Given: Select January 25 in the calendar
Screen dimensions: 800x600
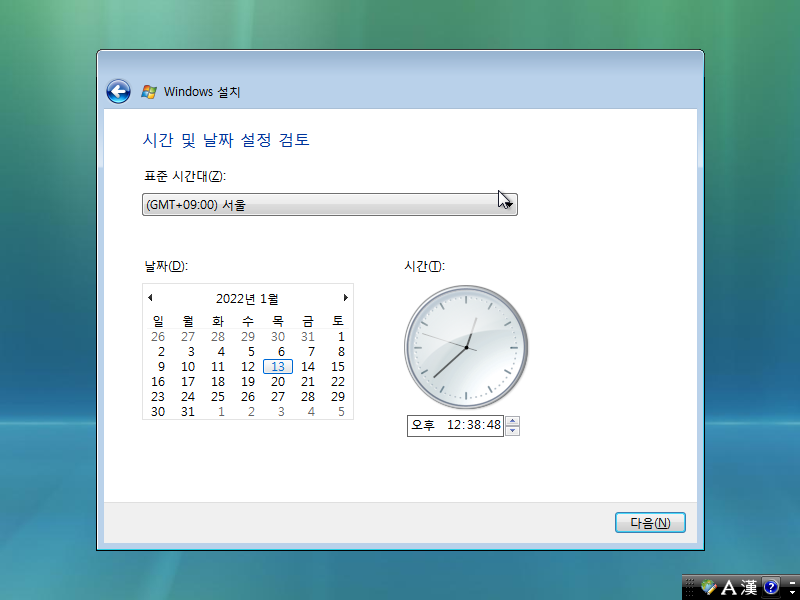Looking at the screenshot, I should (x=218, y=396).
